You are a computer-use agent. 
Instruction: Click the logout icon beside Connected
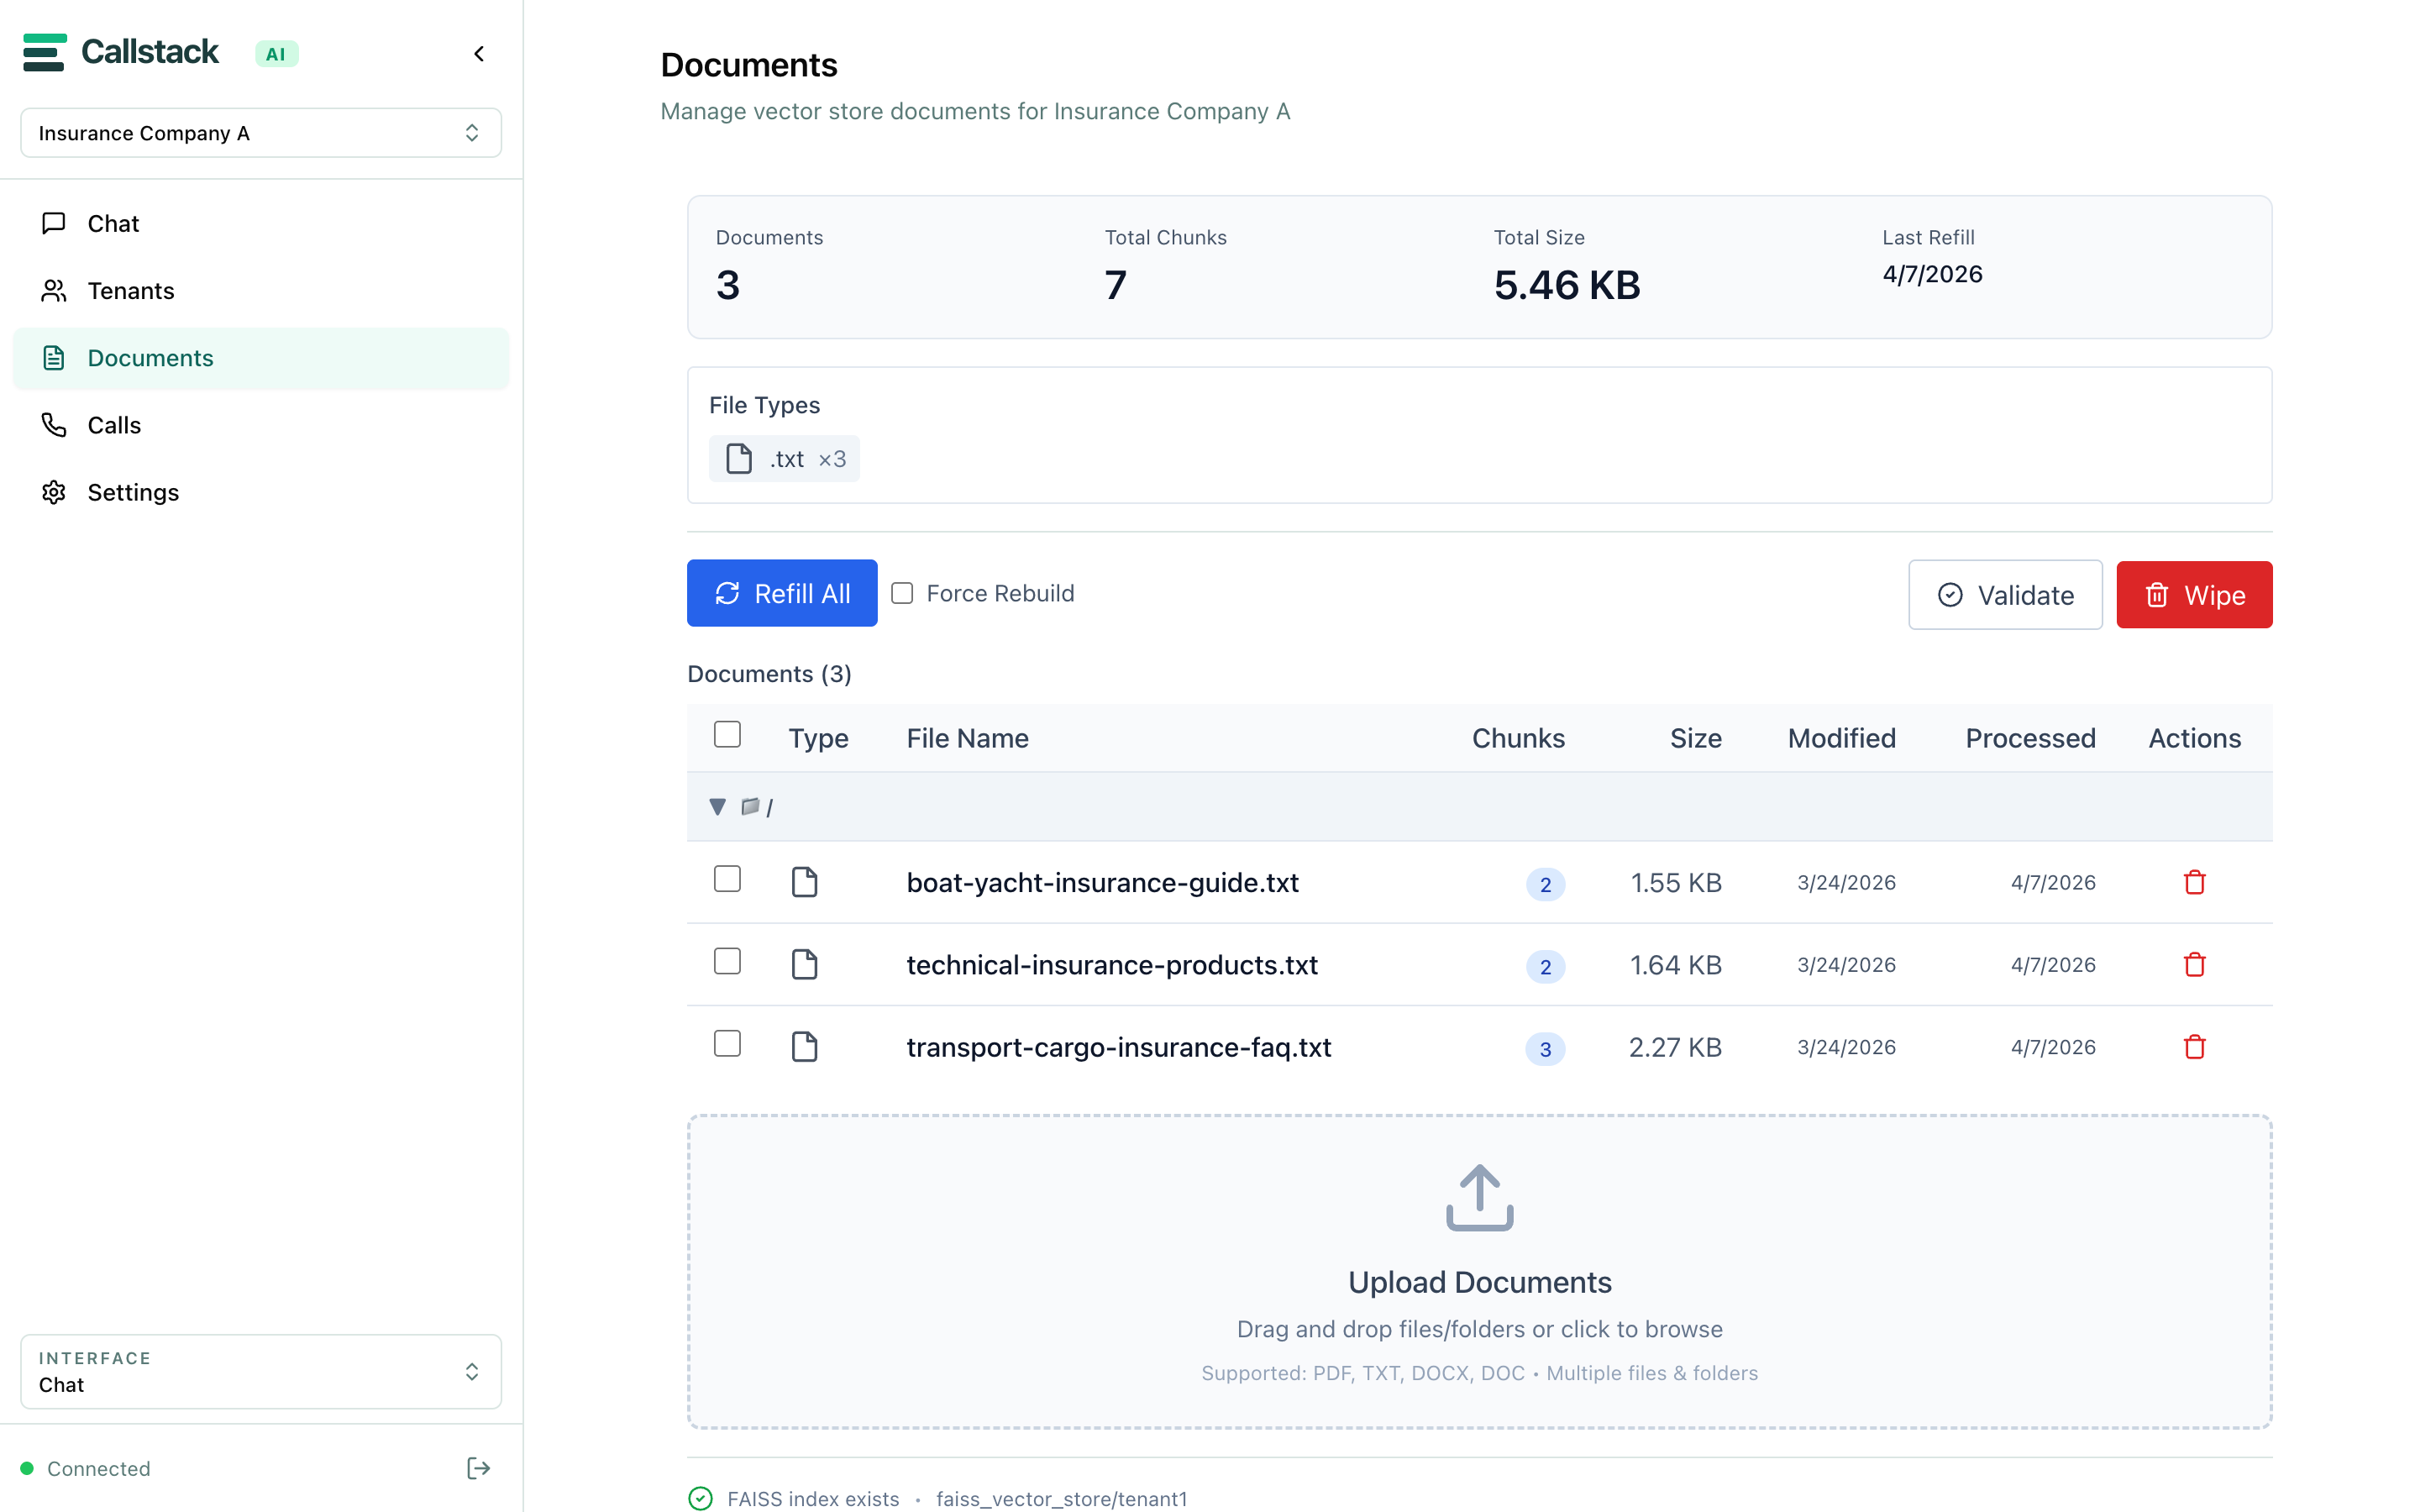pyautogui.click(x=478, y=1468)
